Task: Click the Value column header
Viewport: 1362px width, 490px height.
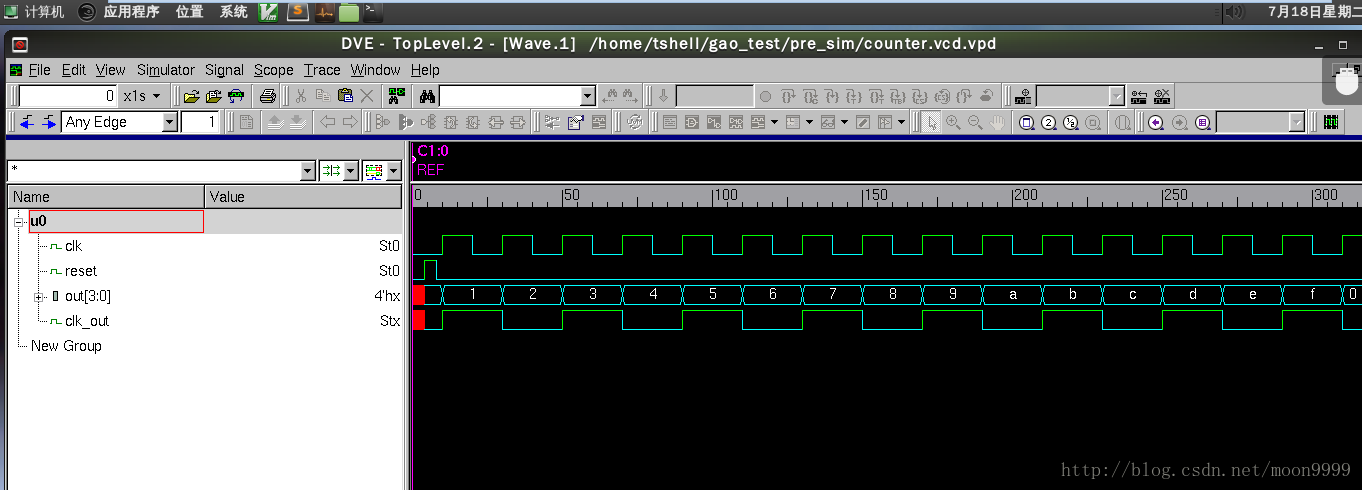Action: [x=303, y=197]
